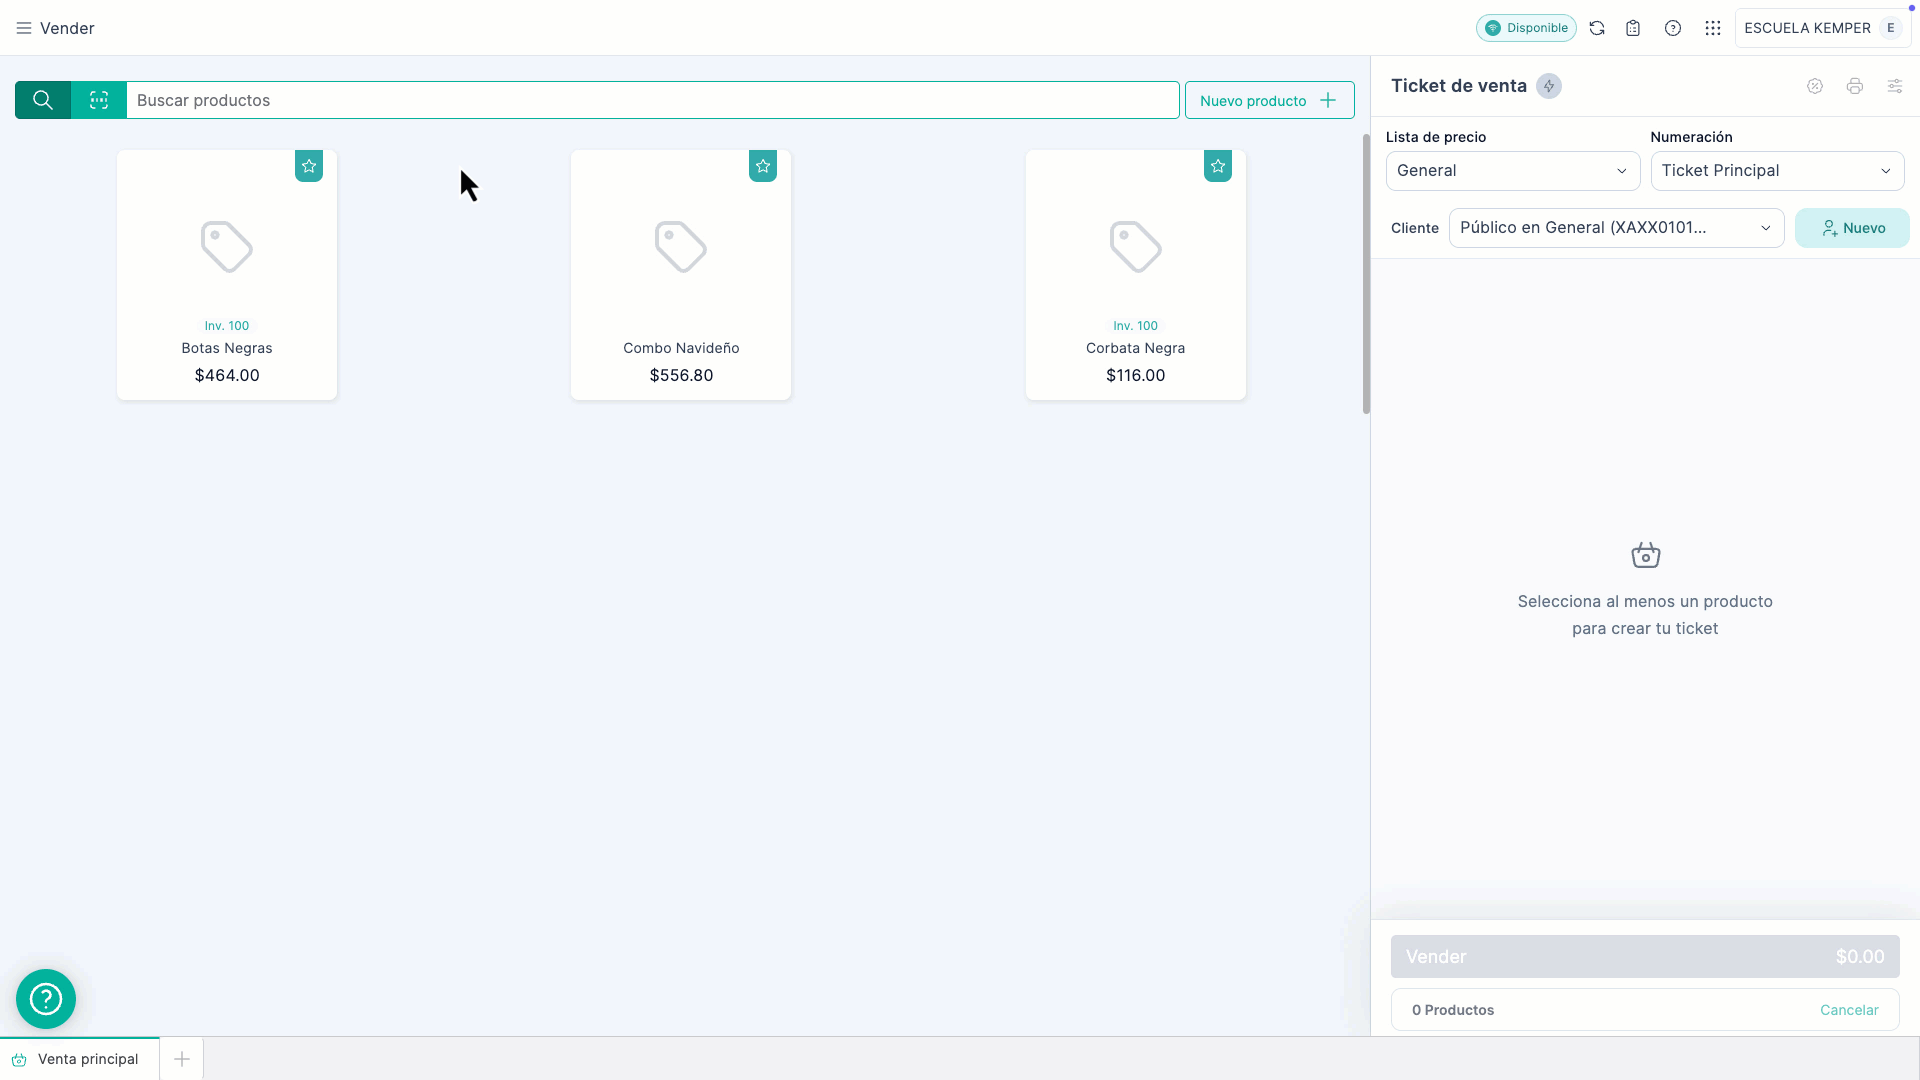The width and height of the screenshot is (1920, 1080).
Task: Add Corbata Negra product to ticket
Action: pos(1136,275)
